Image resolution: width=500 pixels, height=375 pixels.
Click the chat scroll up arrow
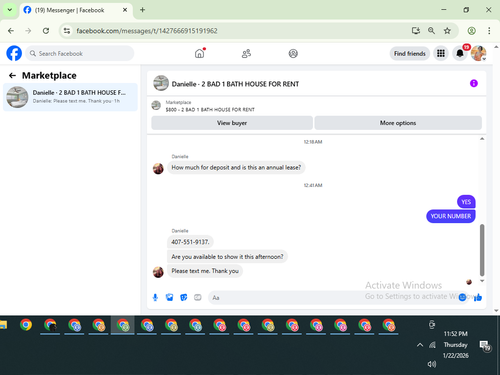tap(482, 139)
